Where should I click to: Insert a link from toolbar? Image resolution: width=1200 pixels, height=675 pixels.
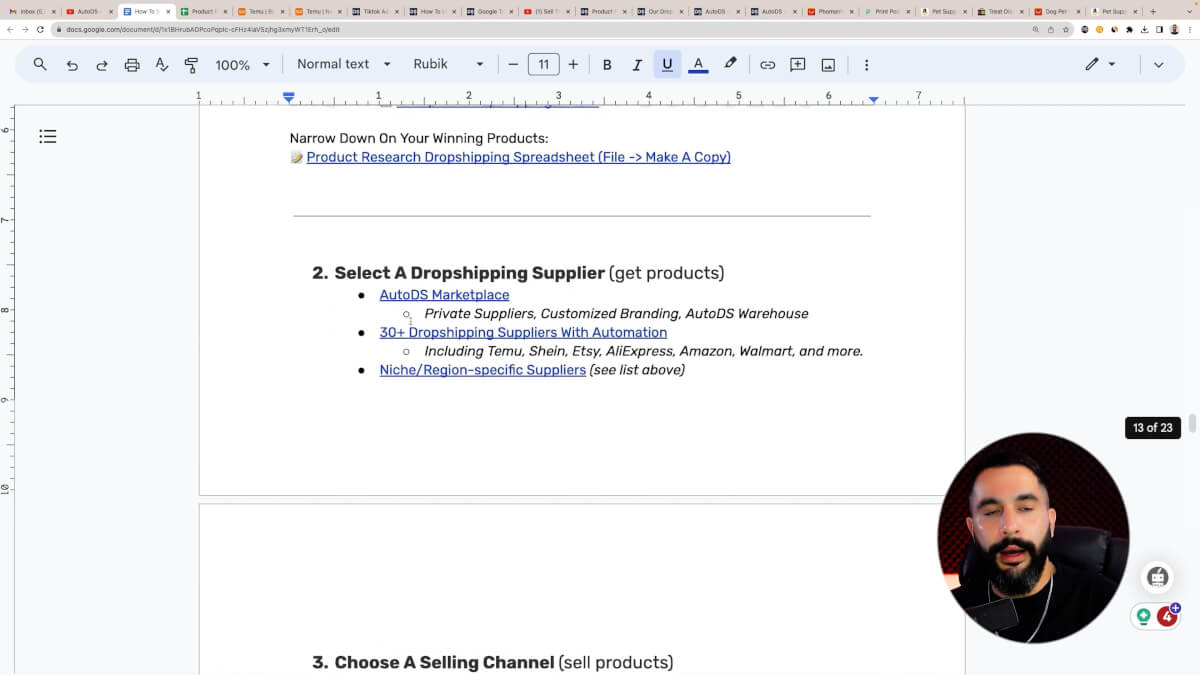pos(767,64)
